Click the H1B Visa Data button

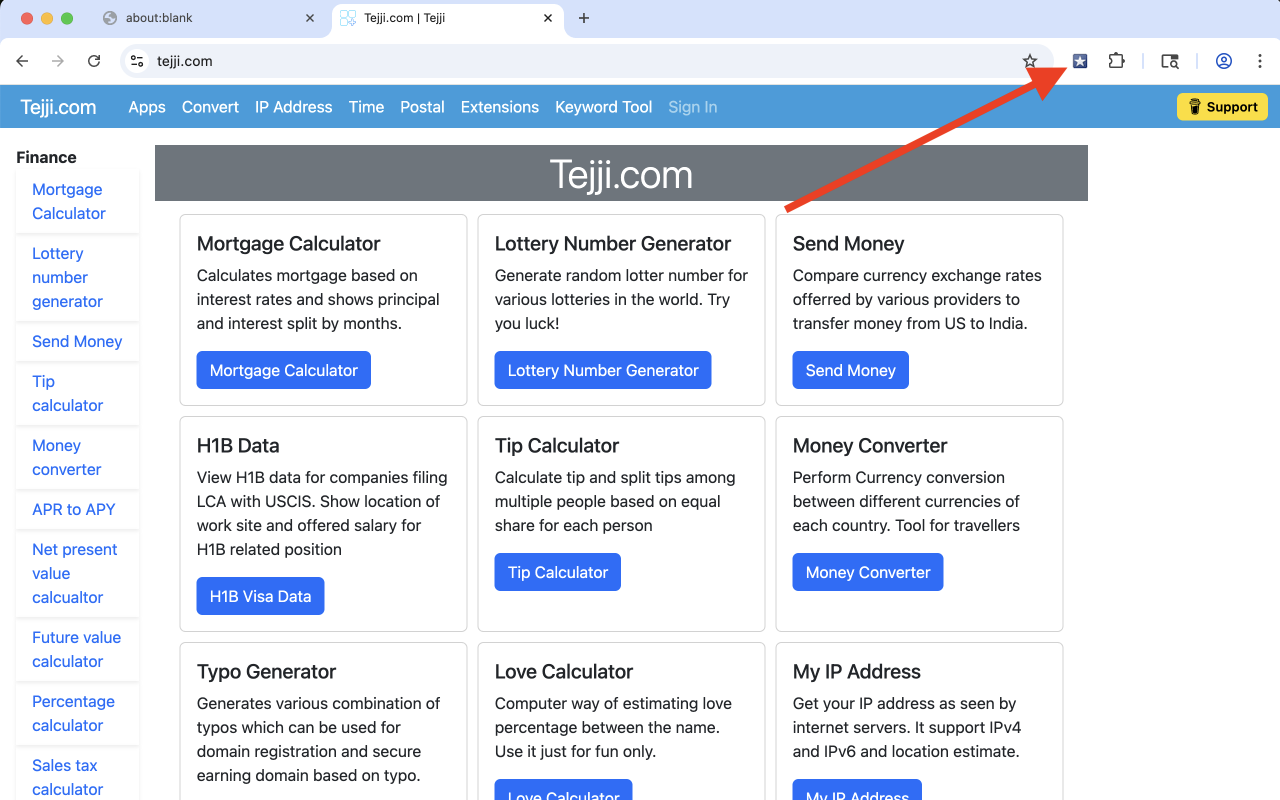[x=260, y=595]
